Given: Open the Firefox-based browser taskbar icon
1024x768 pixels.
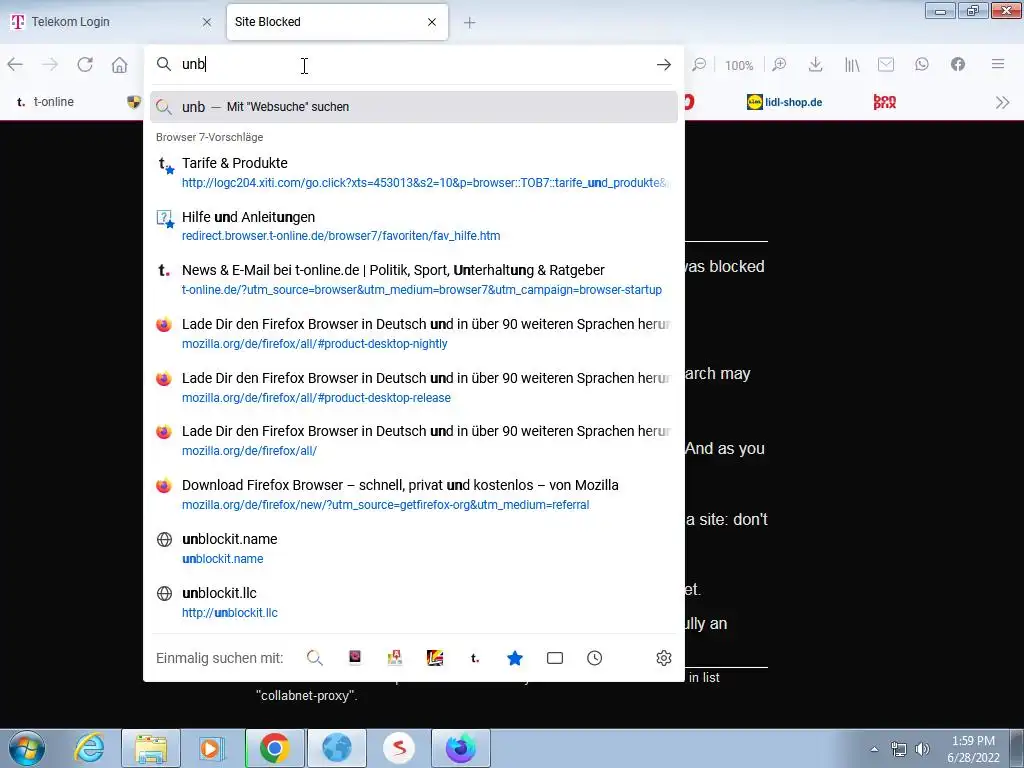Looking at the screenshot, I should click(x=460, y=748).
